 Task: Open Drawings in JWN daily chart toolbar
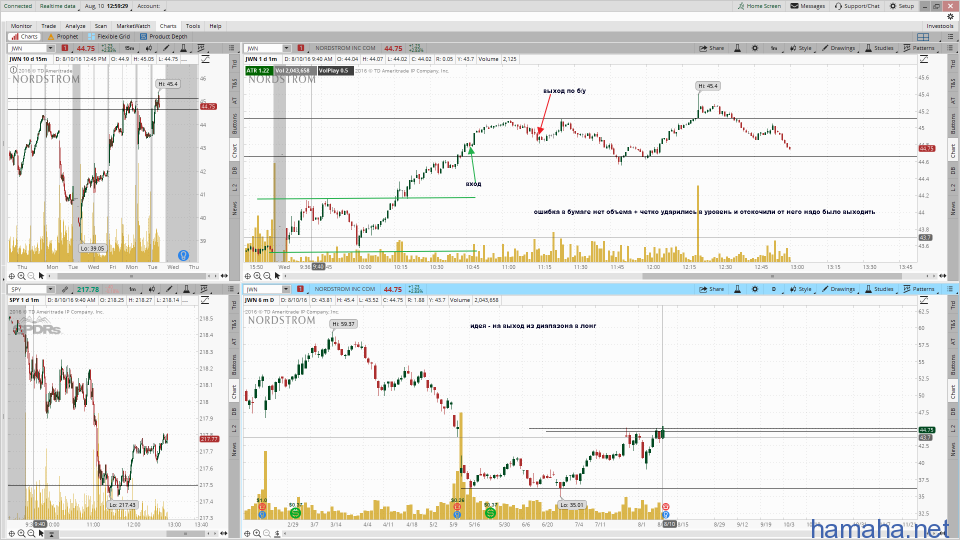click(x=838, y=290)
